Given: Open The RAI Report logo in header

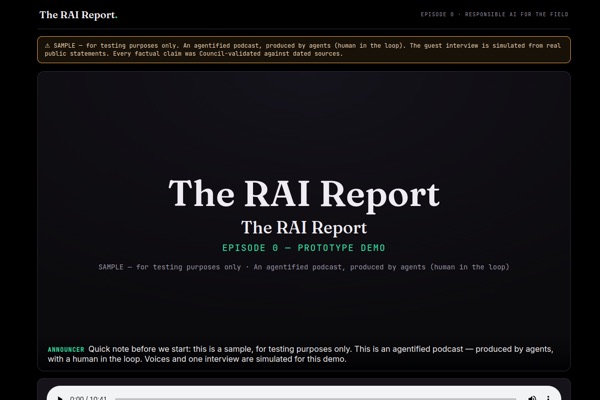Looking at the screenshot, I should pyautogui.click(x=77, y=15).
